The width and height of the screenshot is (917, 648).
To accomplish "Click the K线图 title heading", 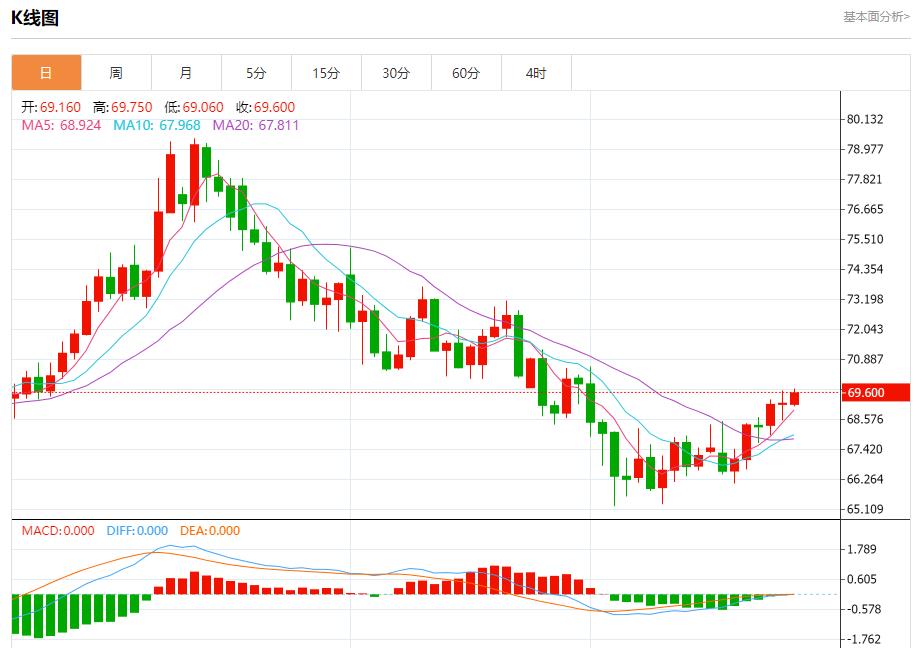I will [x=35, y=17].
